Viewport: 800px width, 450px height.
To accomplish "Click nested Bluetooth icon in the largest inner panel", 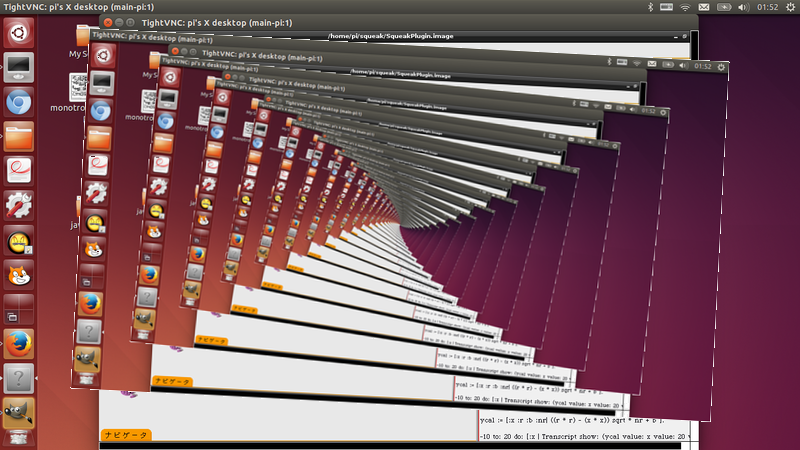I will [x=609, y=61].
